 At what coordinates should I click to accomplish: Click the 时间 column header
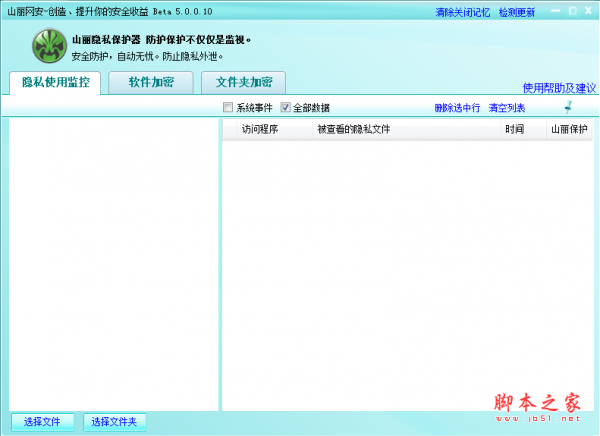pyautogui.click(x=523, y=129)
